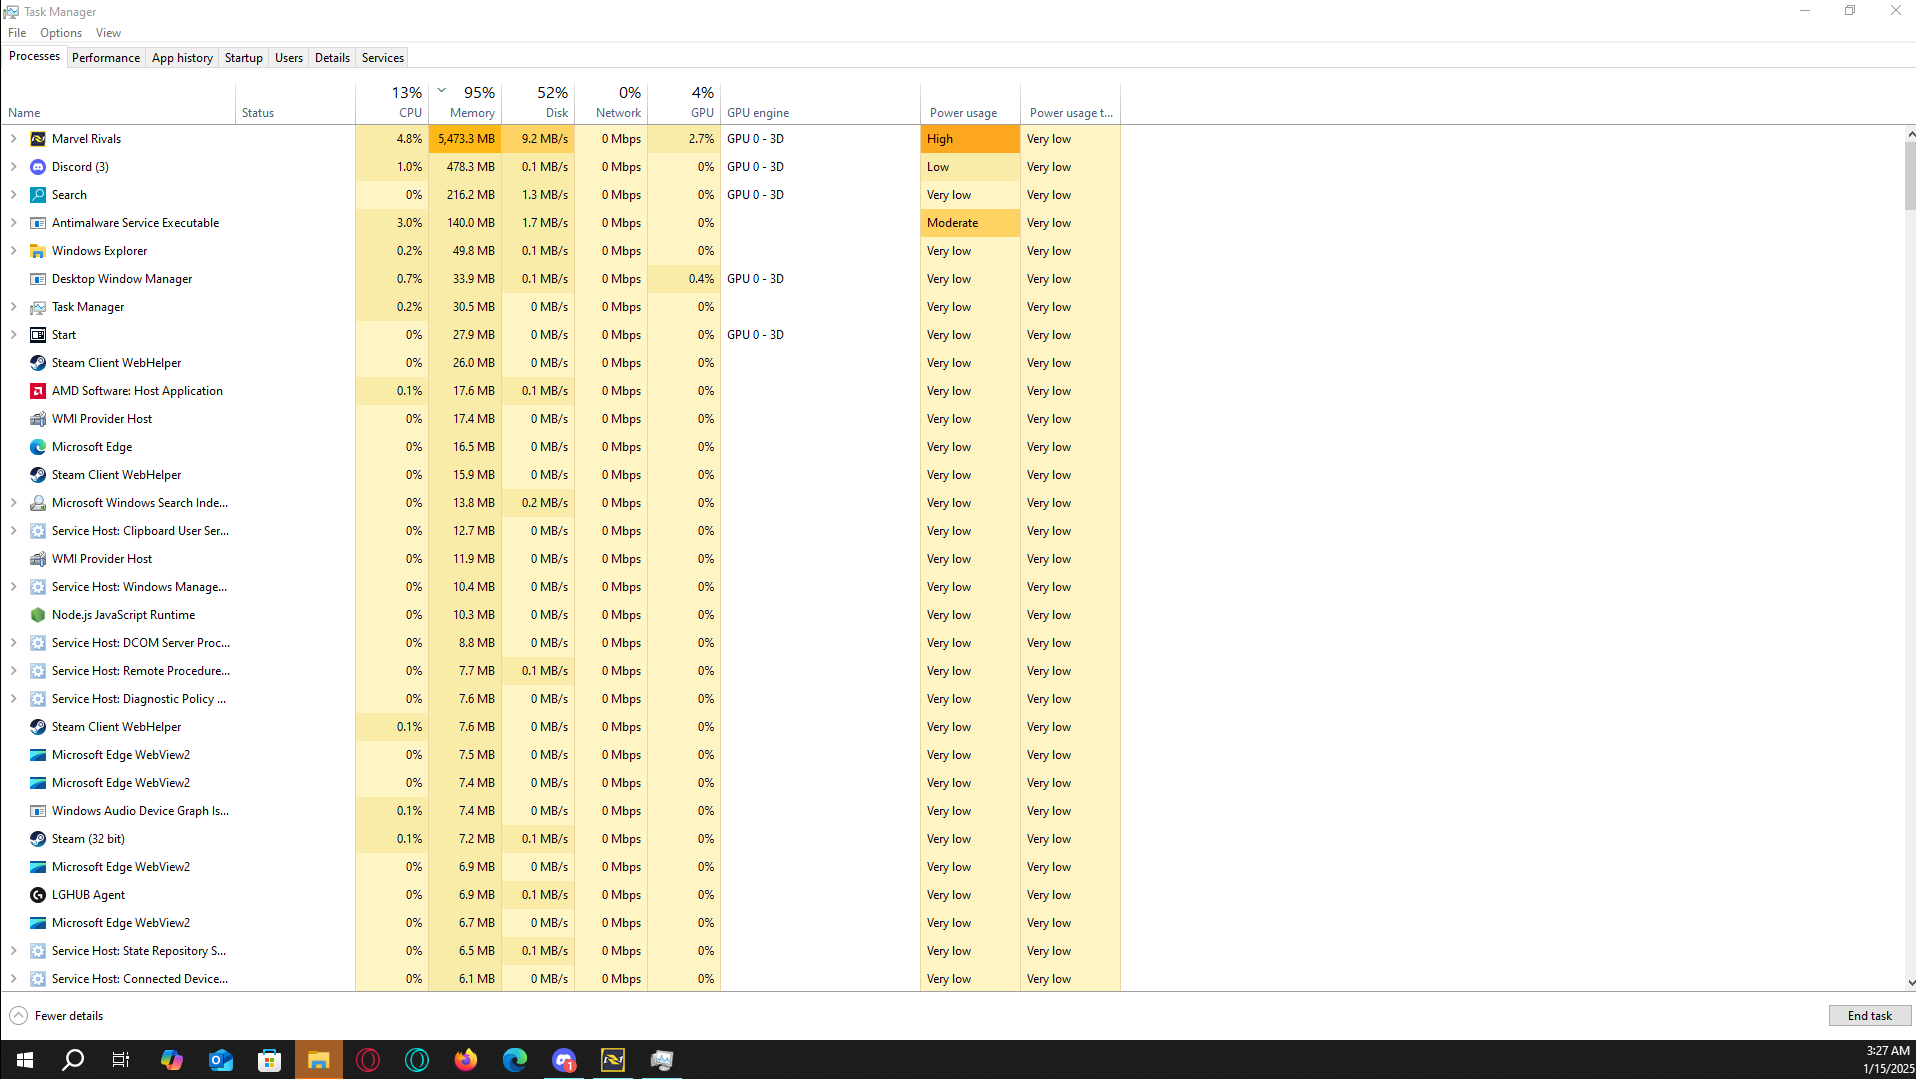Viewport: 1916px width, 1079px height.
Task: Open the Options menu
Action: pyautogui.click(x=61, y=33)
